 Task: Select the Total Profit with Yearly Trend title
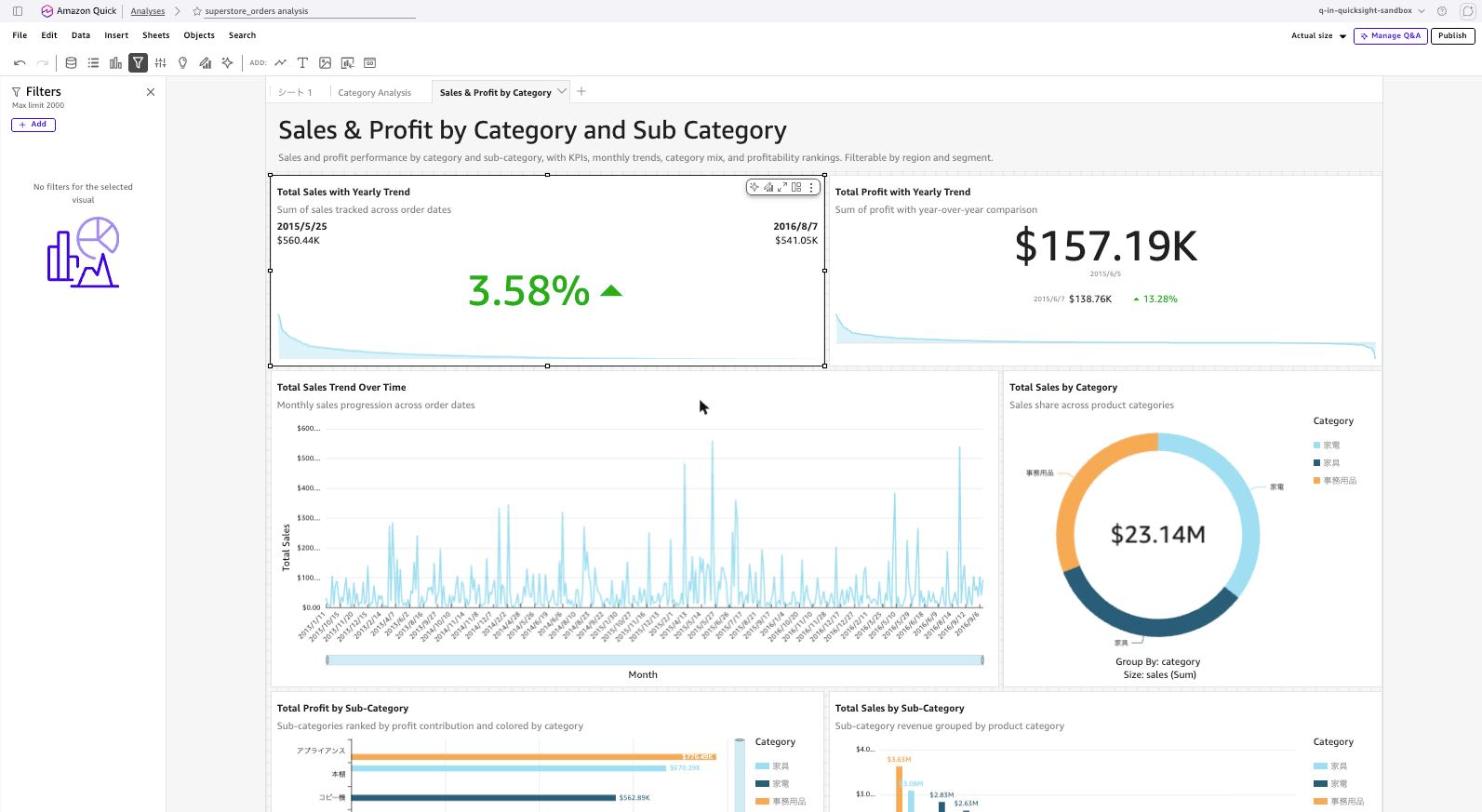pos(902,192)
